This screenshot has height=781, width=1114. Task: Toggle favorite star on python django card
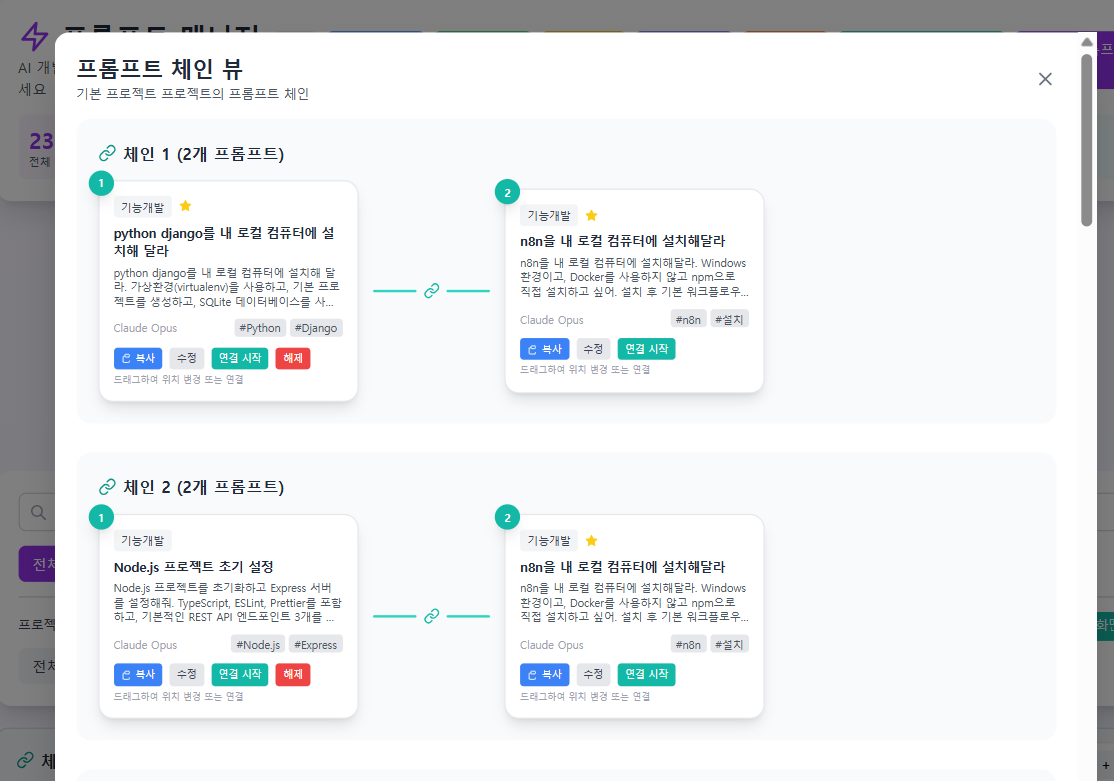tap(185, 206)
